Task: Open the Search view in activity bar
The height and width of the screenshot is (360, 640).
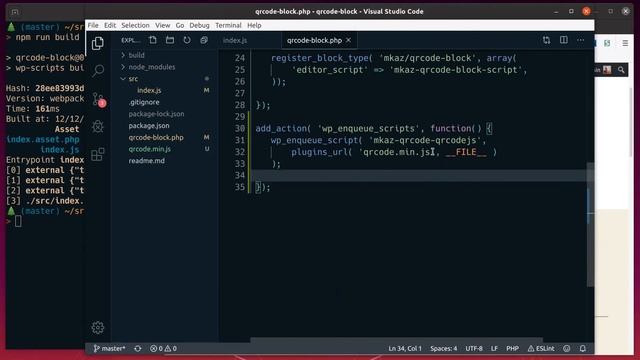Action: pos(98,71)
